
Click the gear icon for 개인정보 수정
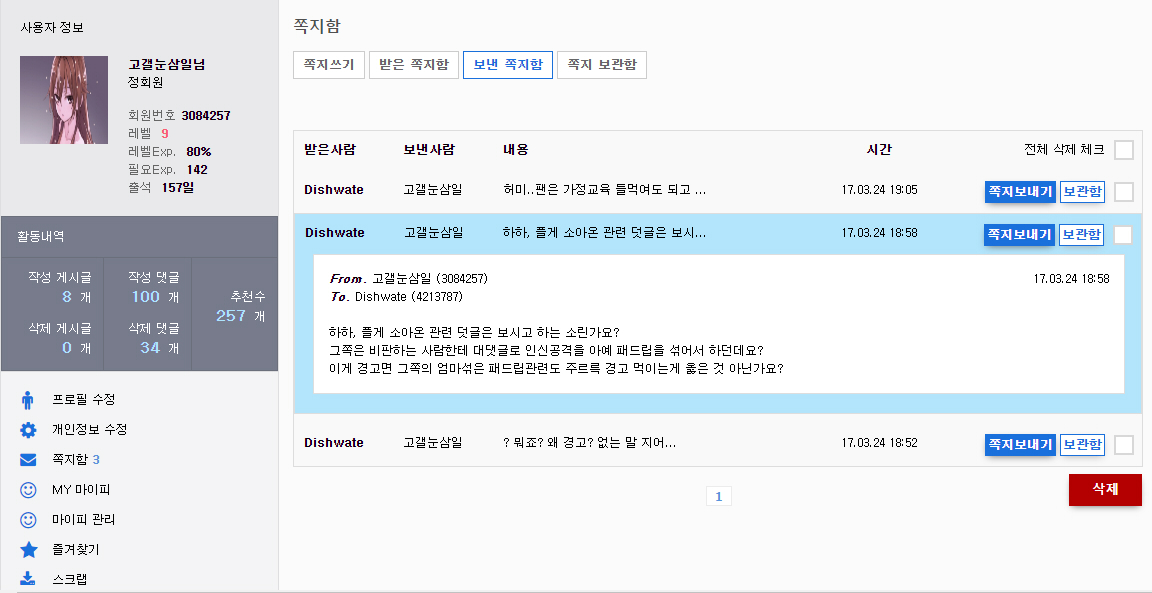pyautogui.click(x=28, y=430)
